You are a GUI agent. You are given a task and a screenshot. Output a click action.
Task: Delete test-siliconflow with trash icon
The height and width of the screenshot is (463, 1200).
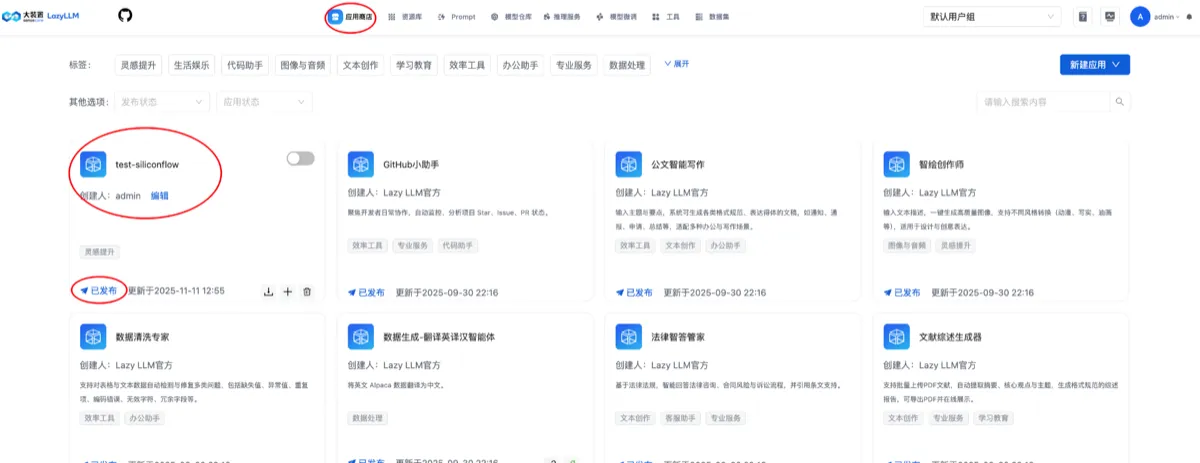coord(307,292)
